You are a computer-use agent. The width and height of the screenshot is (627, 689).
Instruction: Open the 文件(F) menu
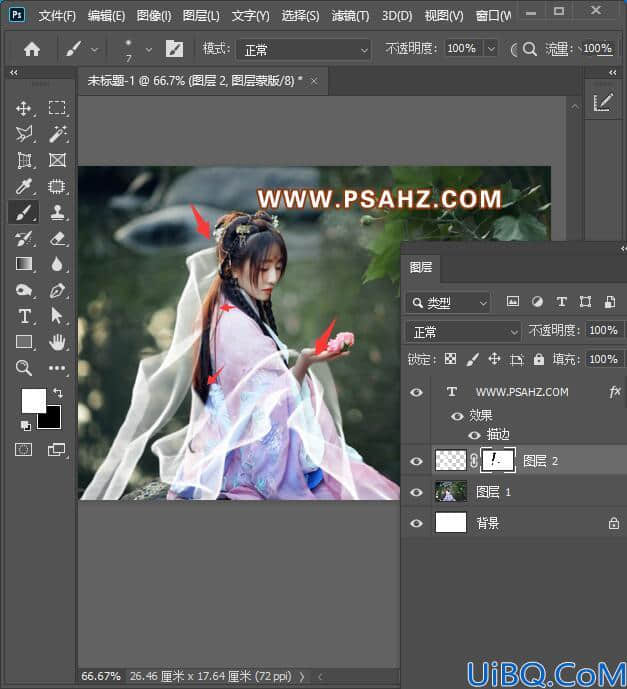(x=57, y=16)
